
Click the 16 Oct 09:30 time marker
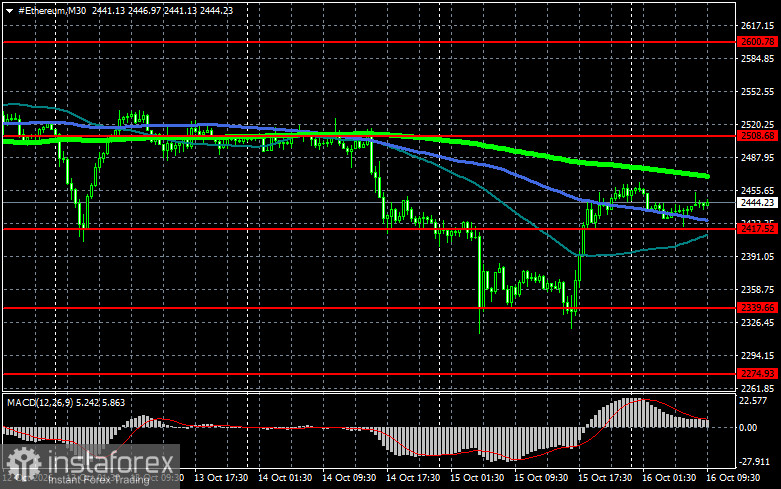[x=733, y=477]
